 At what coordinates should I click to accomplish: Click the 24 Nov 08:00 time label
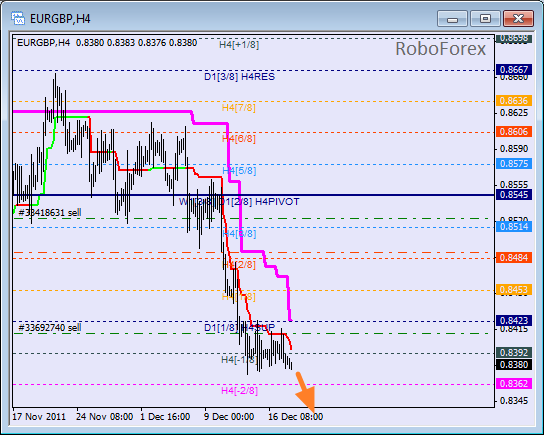point(104,416)
